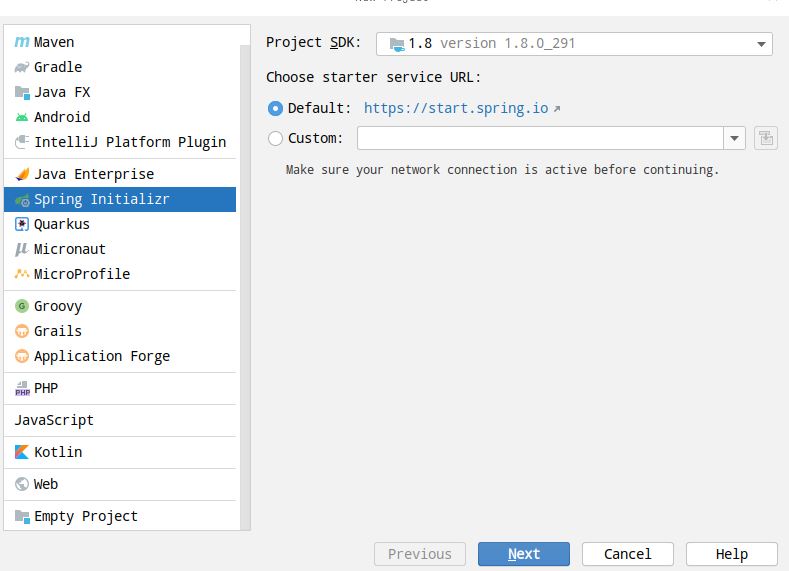Choose Kotlin project type

click(120, 452)
